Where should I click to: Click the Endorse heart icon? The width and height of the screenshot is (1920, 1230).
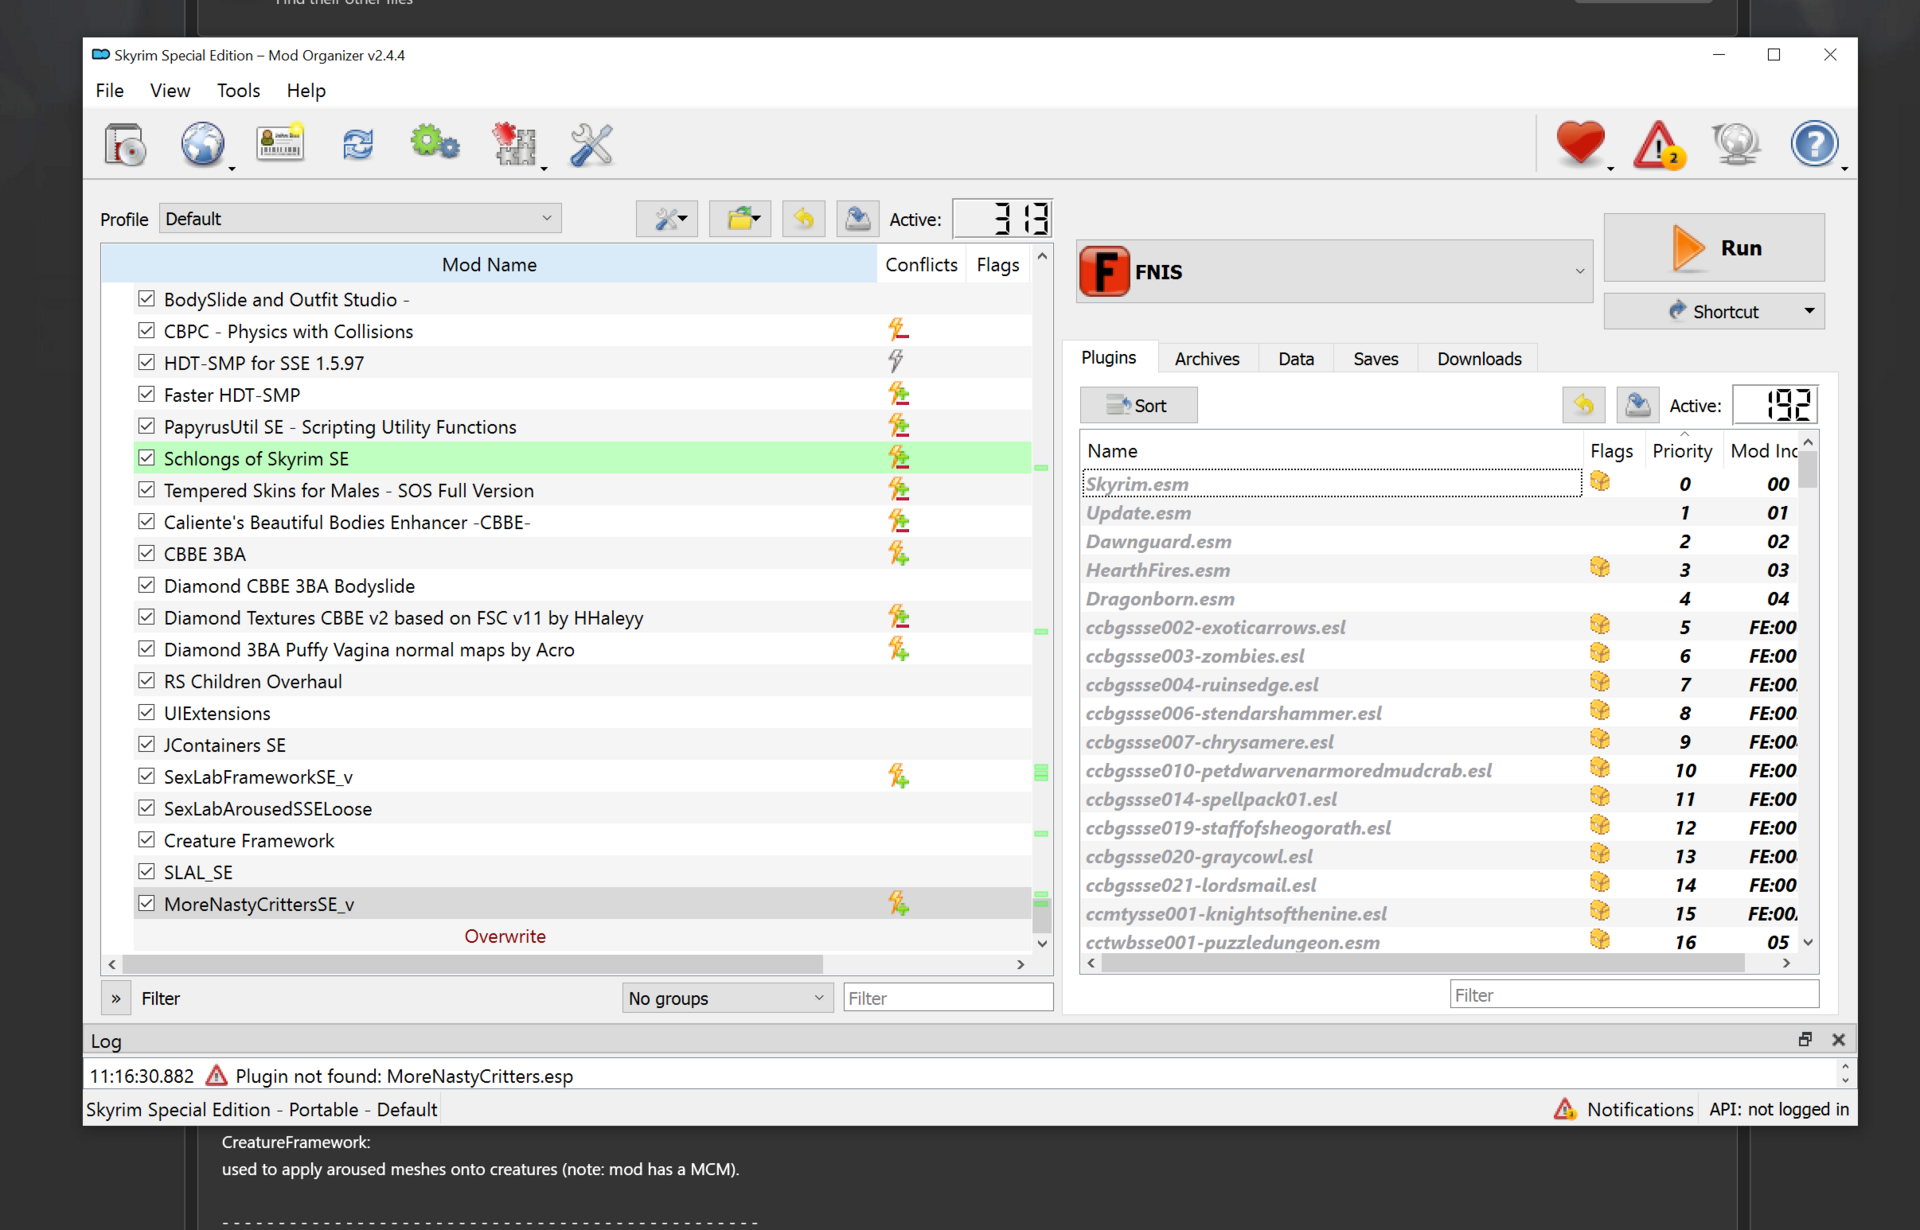pos(1580,143)
